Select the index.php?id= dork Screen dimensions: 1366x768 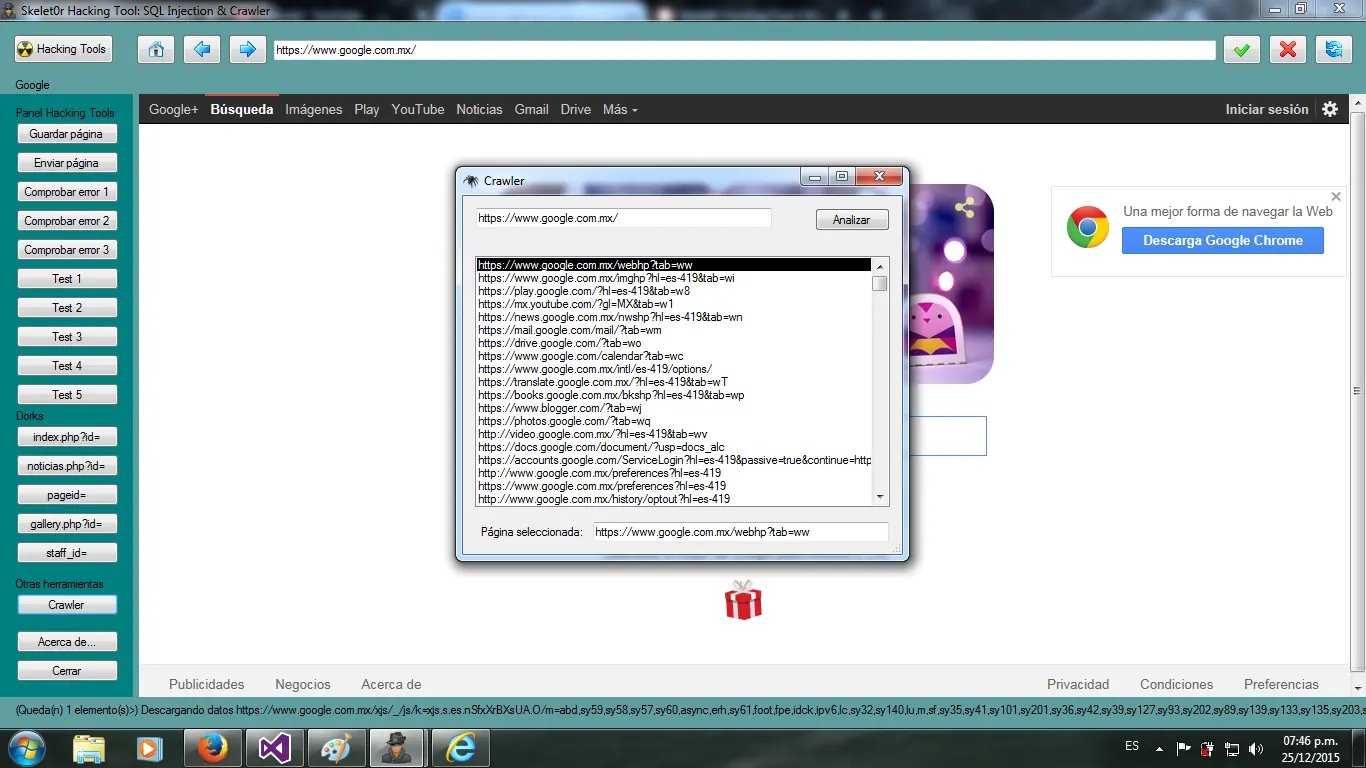coord(67,437)
